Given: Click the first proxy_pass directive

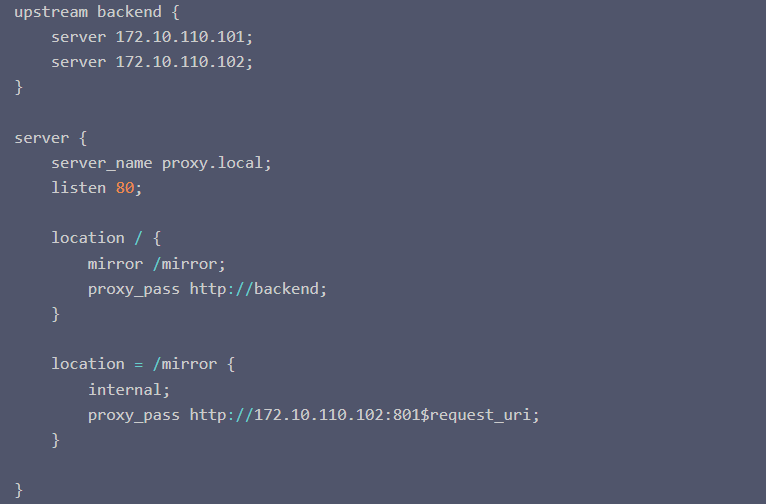Looking at the screenshot, I should pos(134,288).
